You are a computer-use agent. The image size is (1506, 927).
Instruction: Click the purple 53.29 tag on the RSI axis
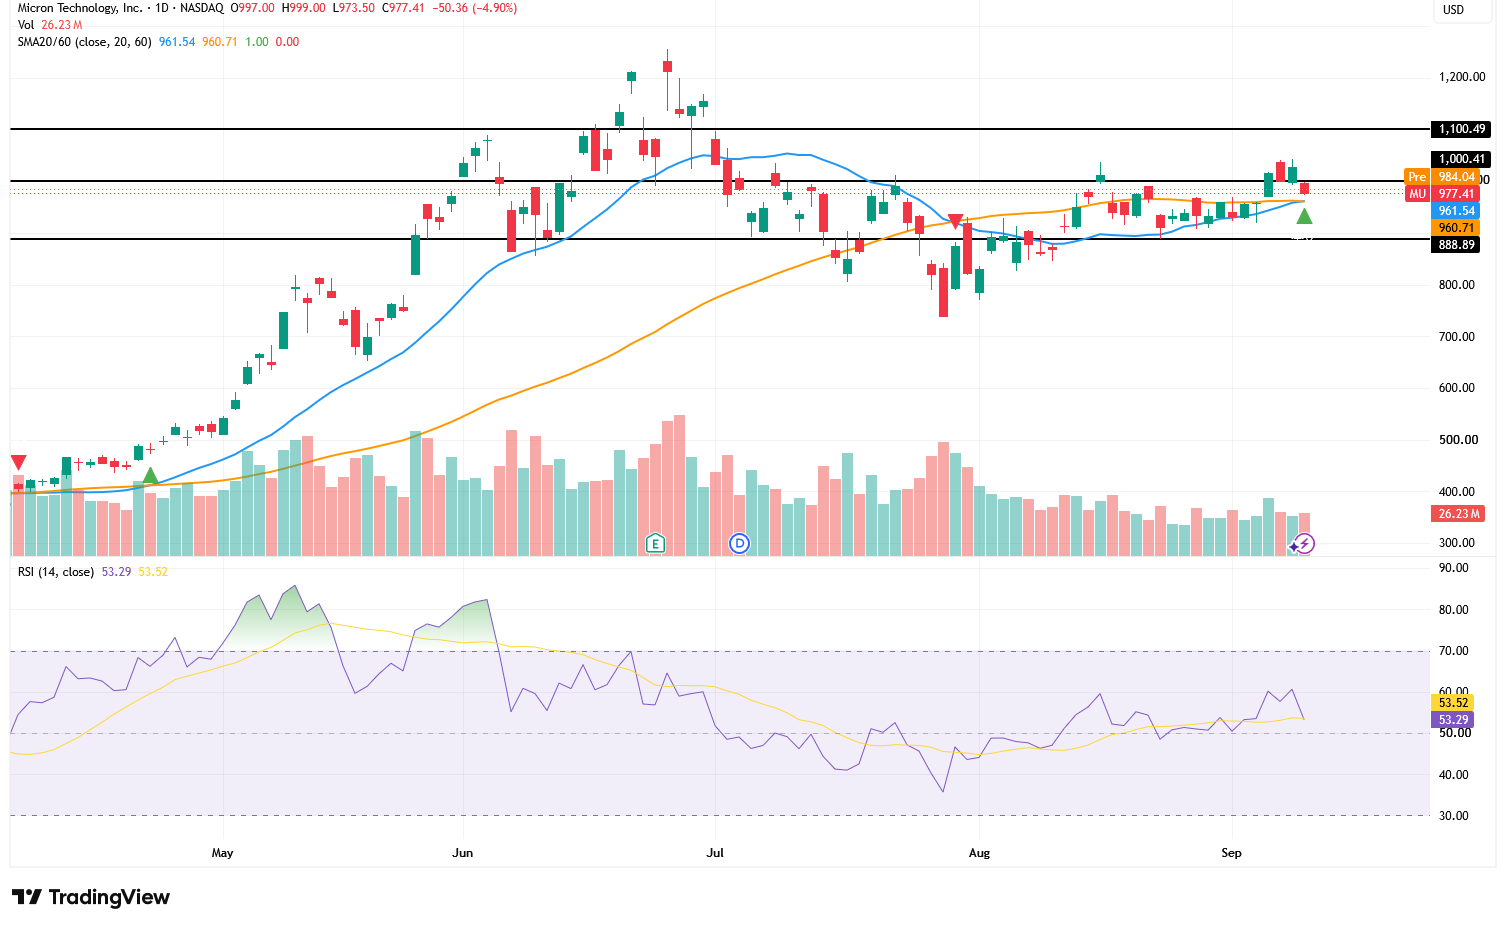tap(1453, 720)
